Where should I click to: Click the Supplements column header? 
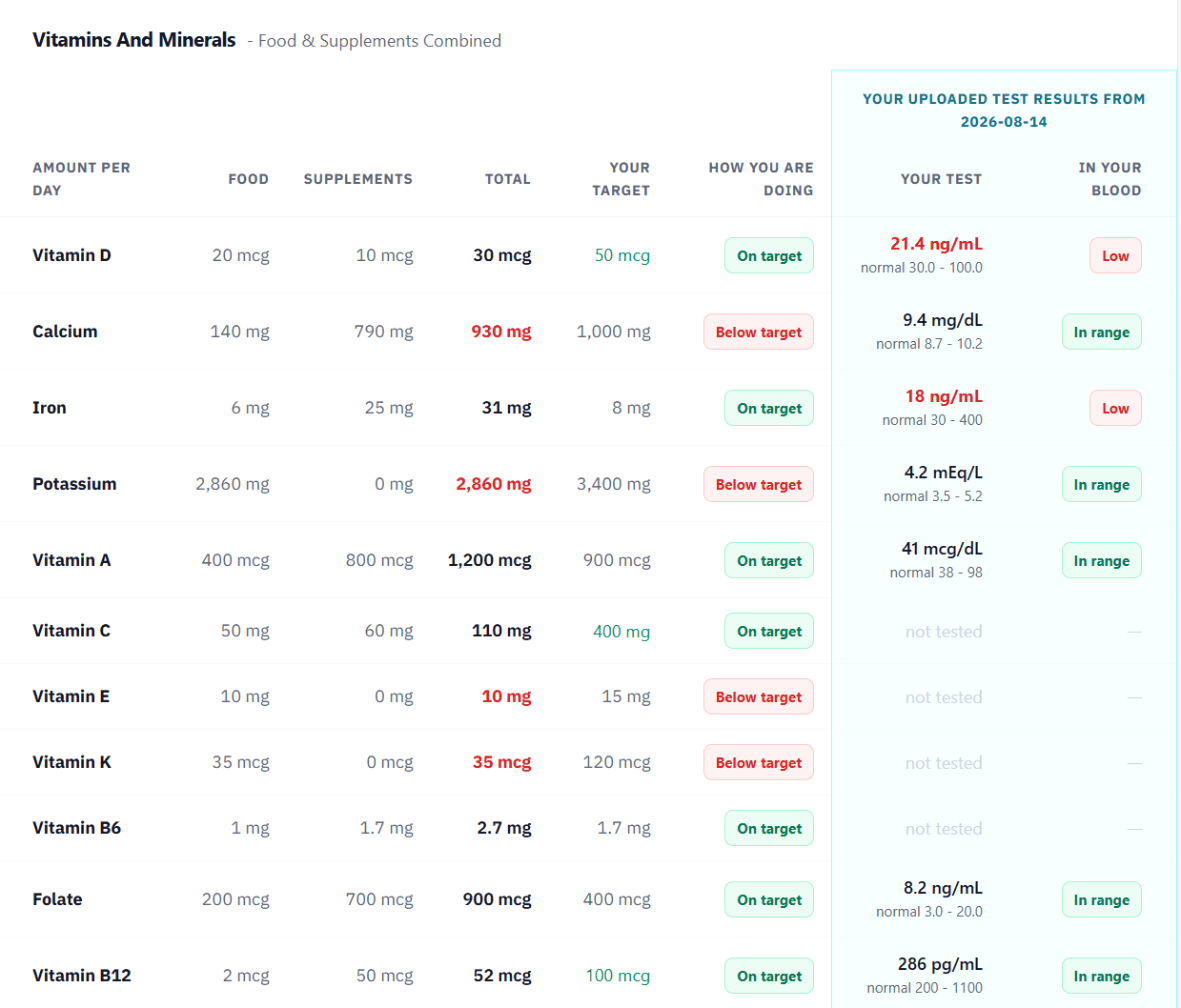(x=358, y=179)
